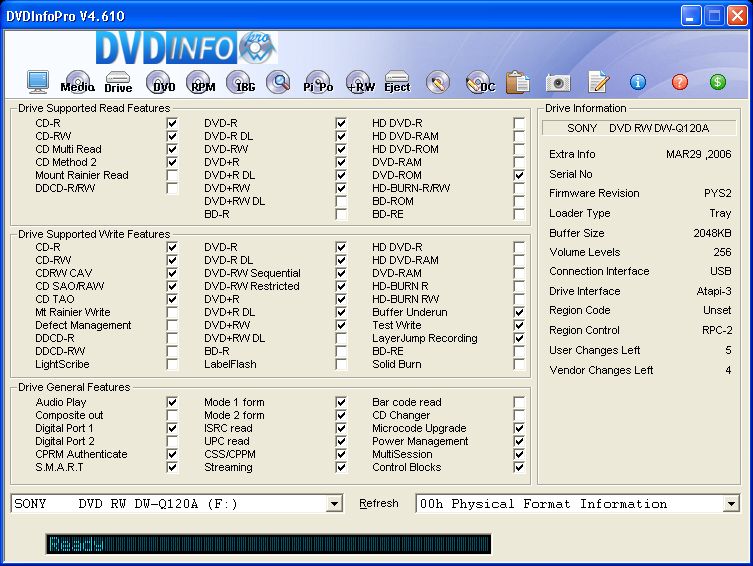Close the DVDInfoPro window
This screenshot has width=753, height=566.
pyautogui.click(x=737, y=17)
